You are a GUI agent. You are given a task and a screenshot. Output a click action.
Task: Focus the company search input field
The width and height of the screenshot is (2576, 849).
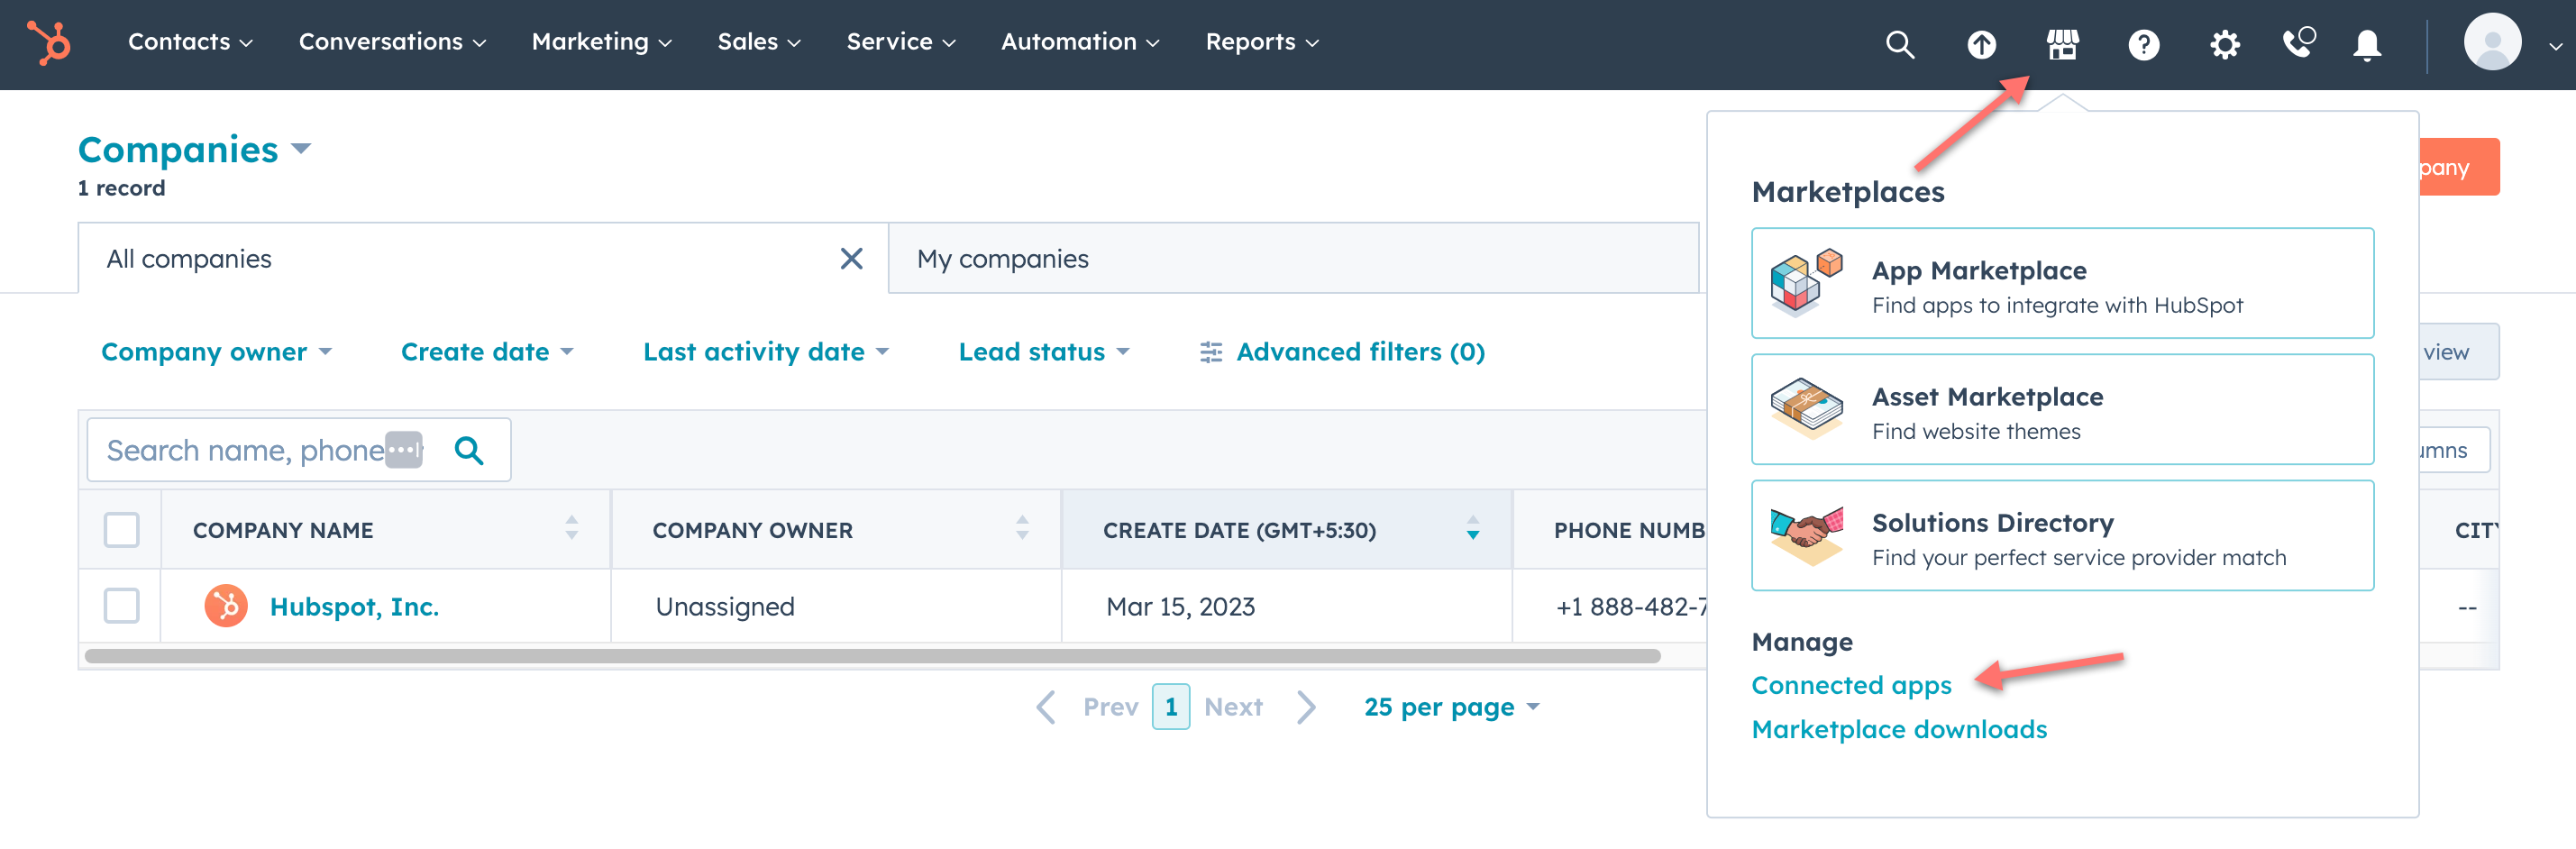tap(245, 451)
